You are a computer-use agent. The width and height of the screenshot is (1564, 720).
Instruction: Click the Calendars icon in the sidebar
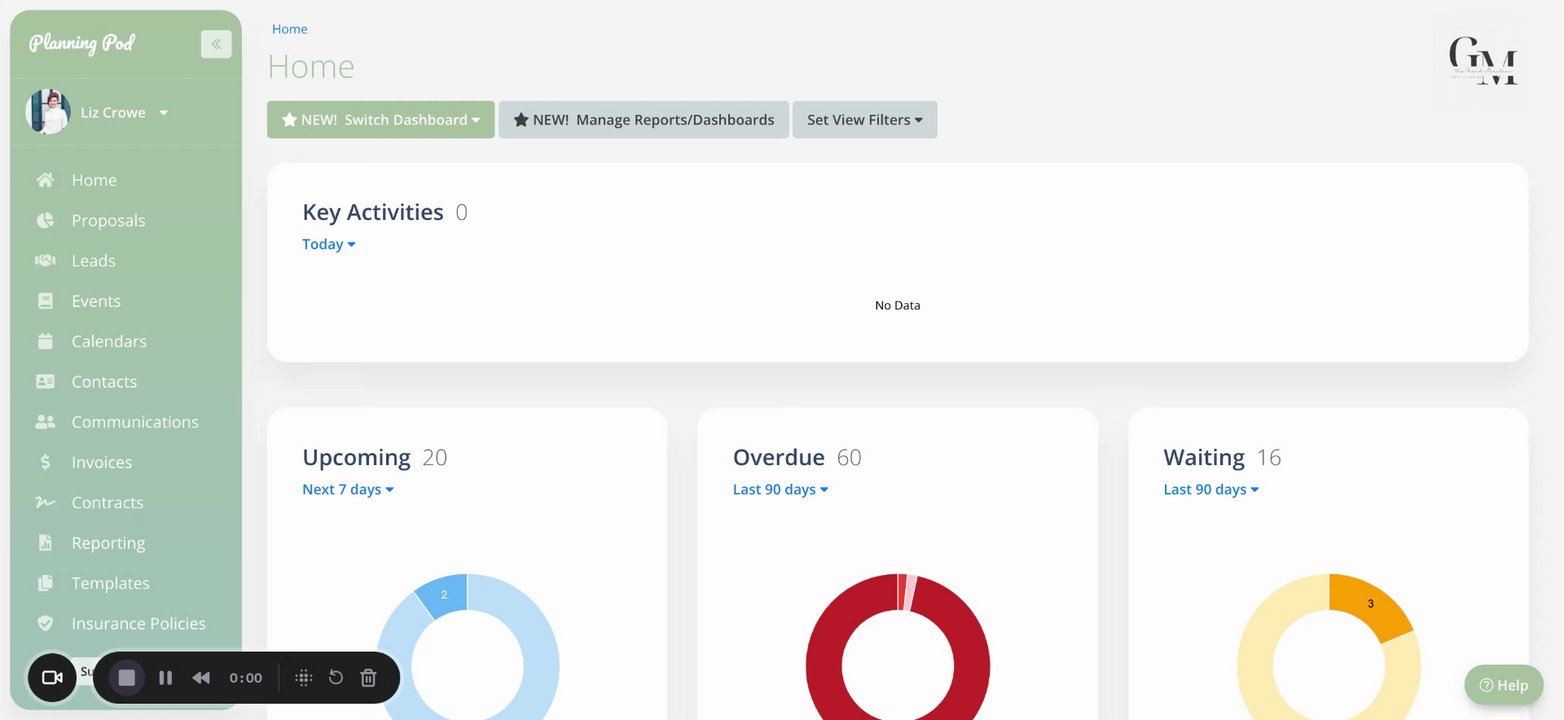(x=45, y=341)
